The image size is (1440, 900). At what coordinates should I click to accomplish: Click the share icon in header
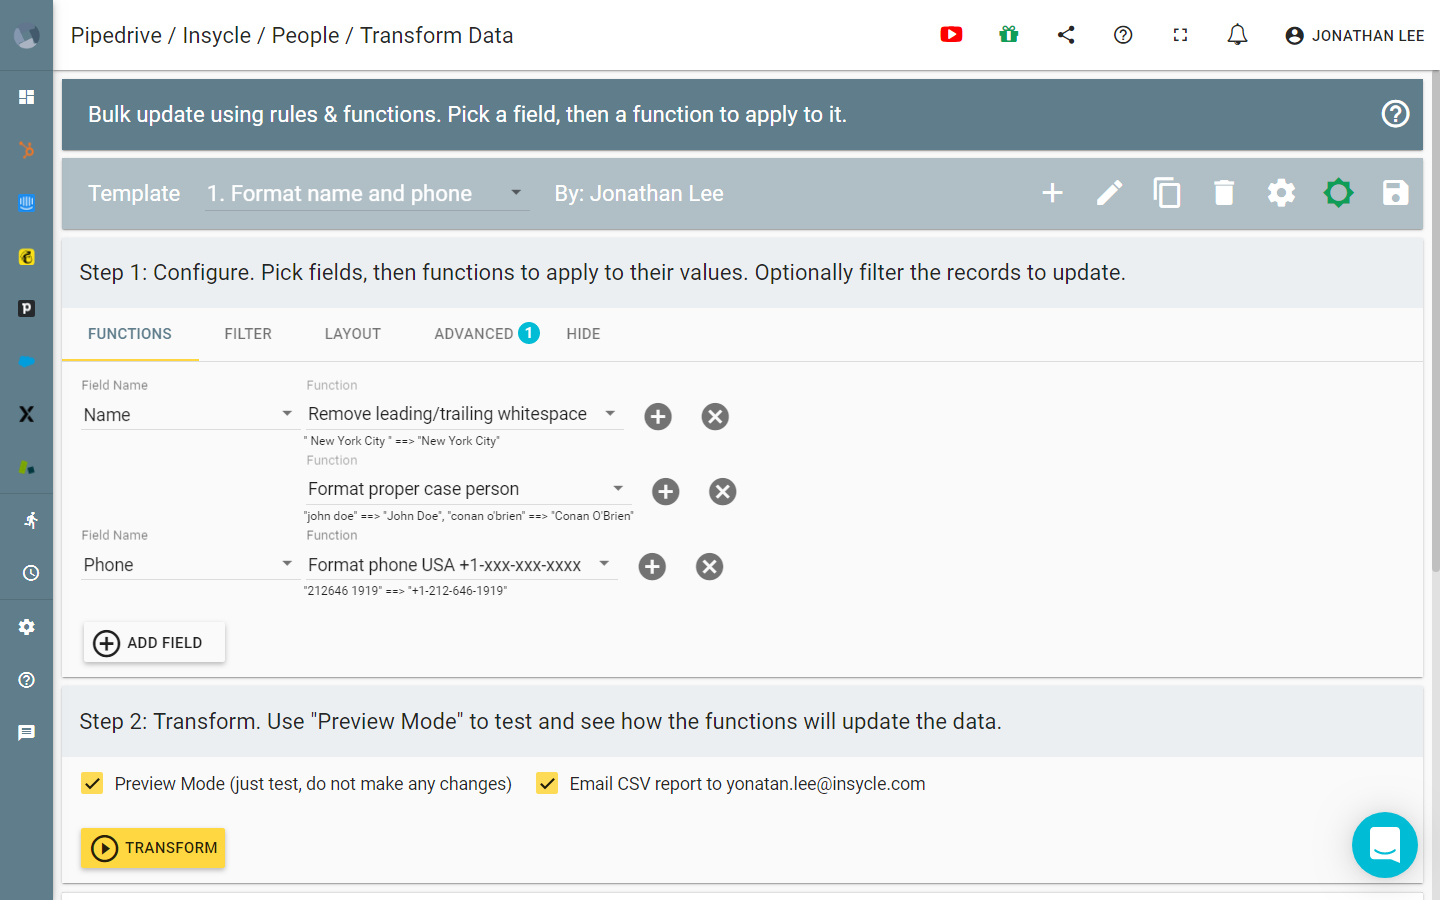point(1066,35)
